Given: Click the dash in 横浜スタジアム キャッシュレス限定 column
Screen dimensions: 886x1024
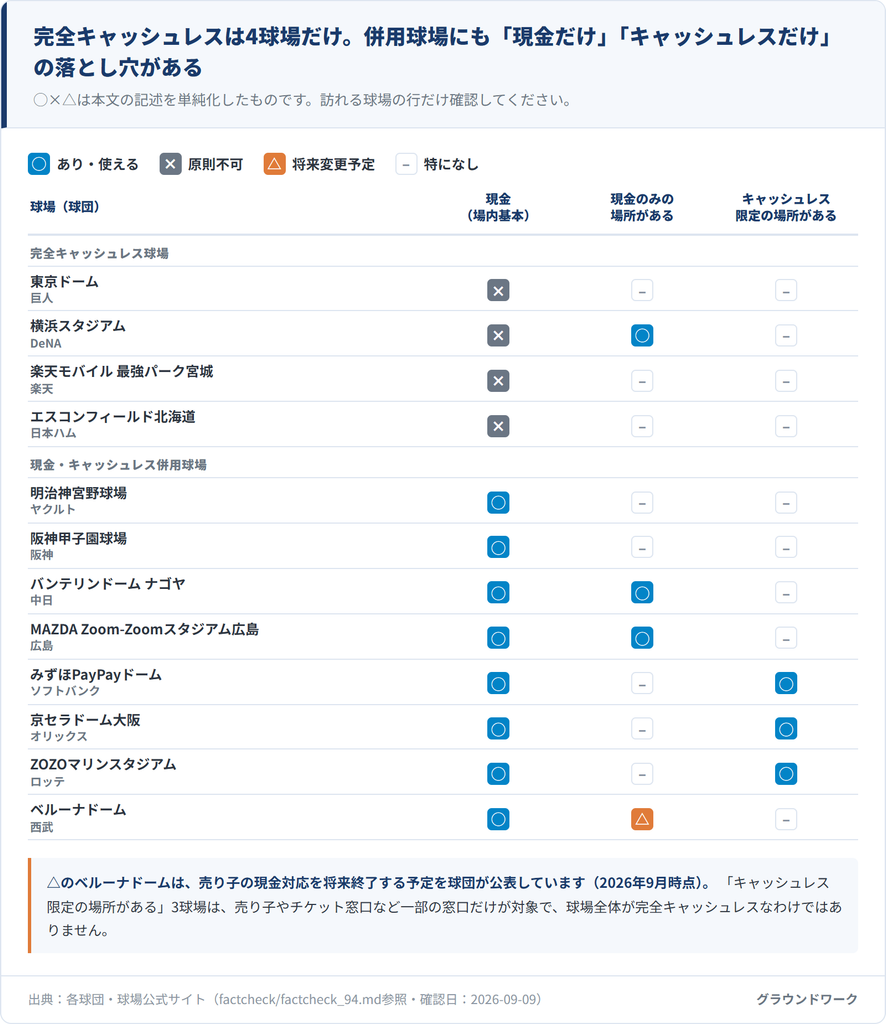Looking at the screenshot, I should point(786,336).
